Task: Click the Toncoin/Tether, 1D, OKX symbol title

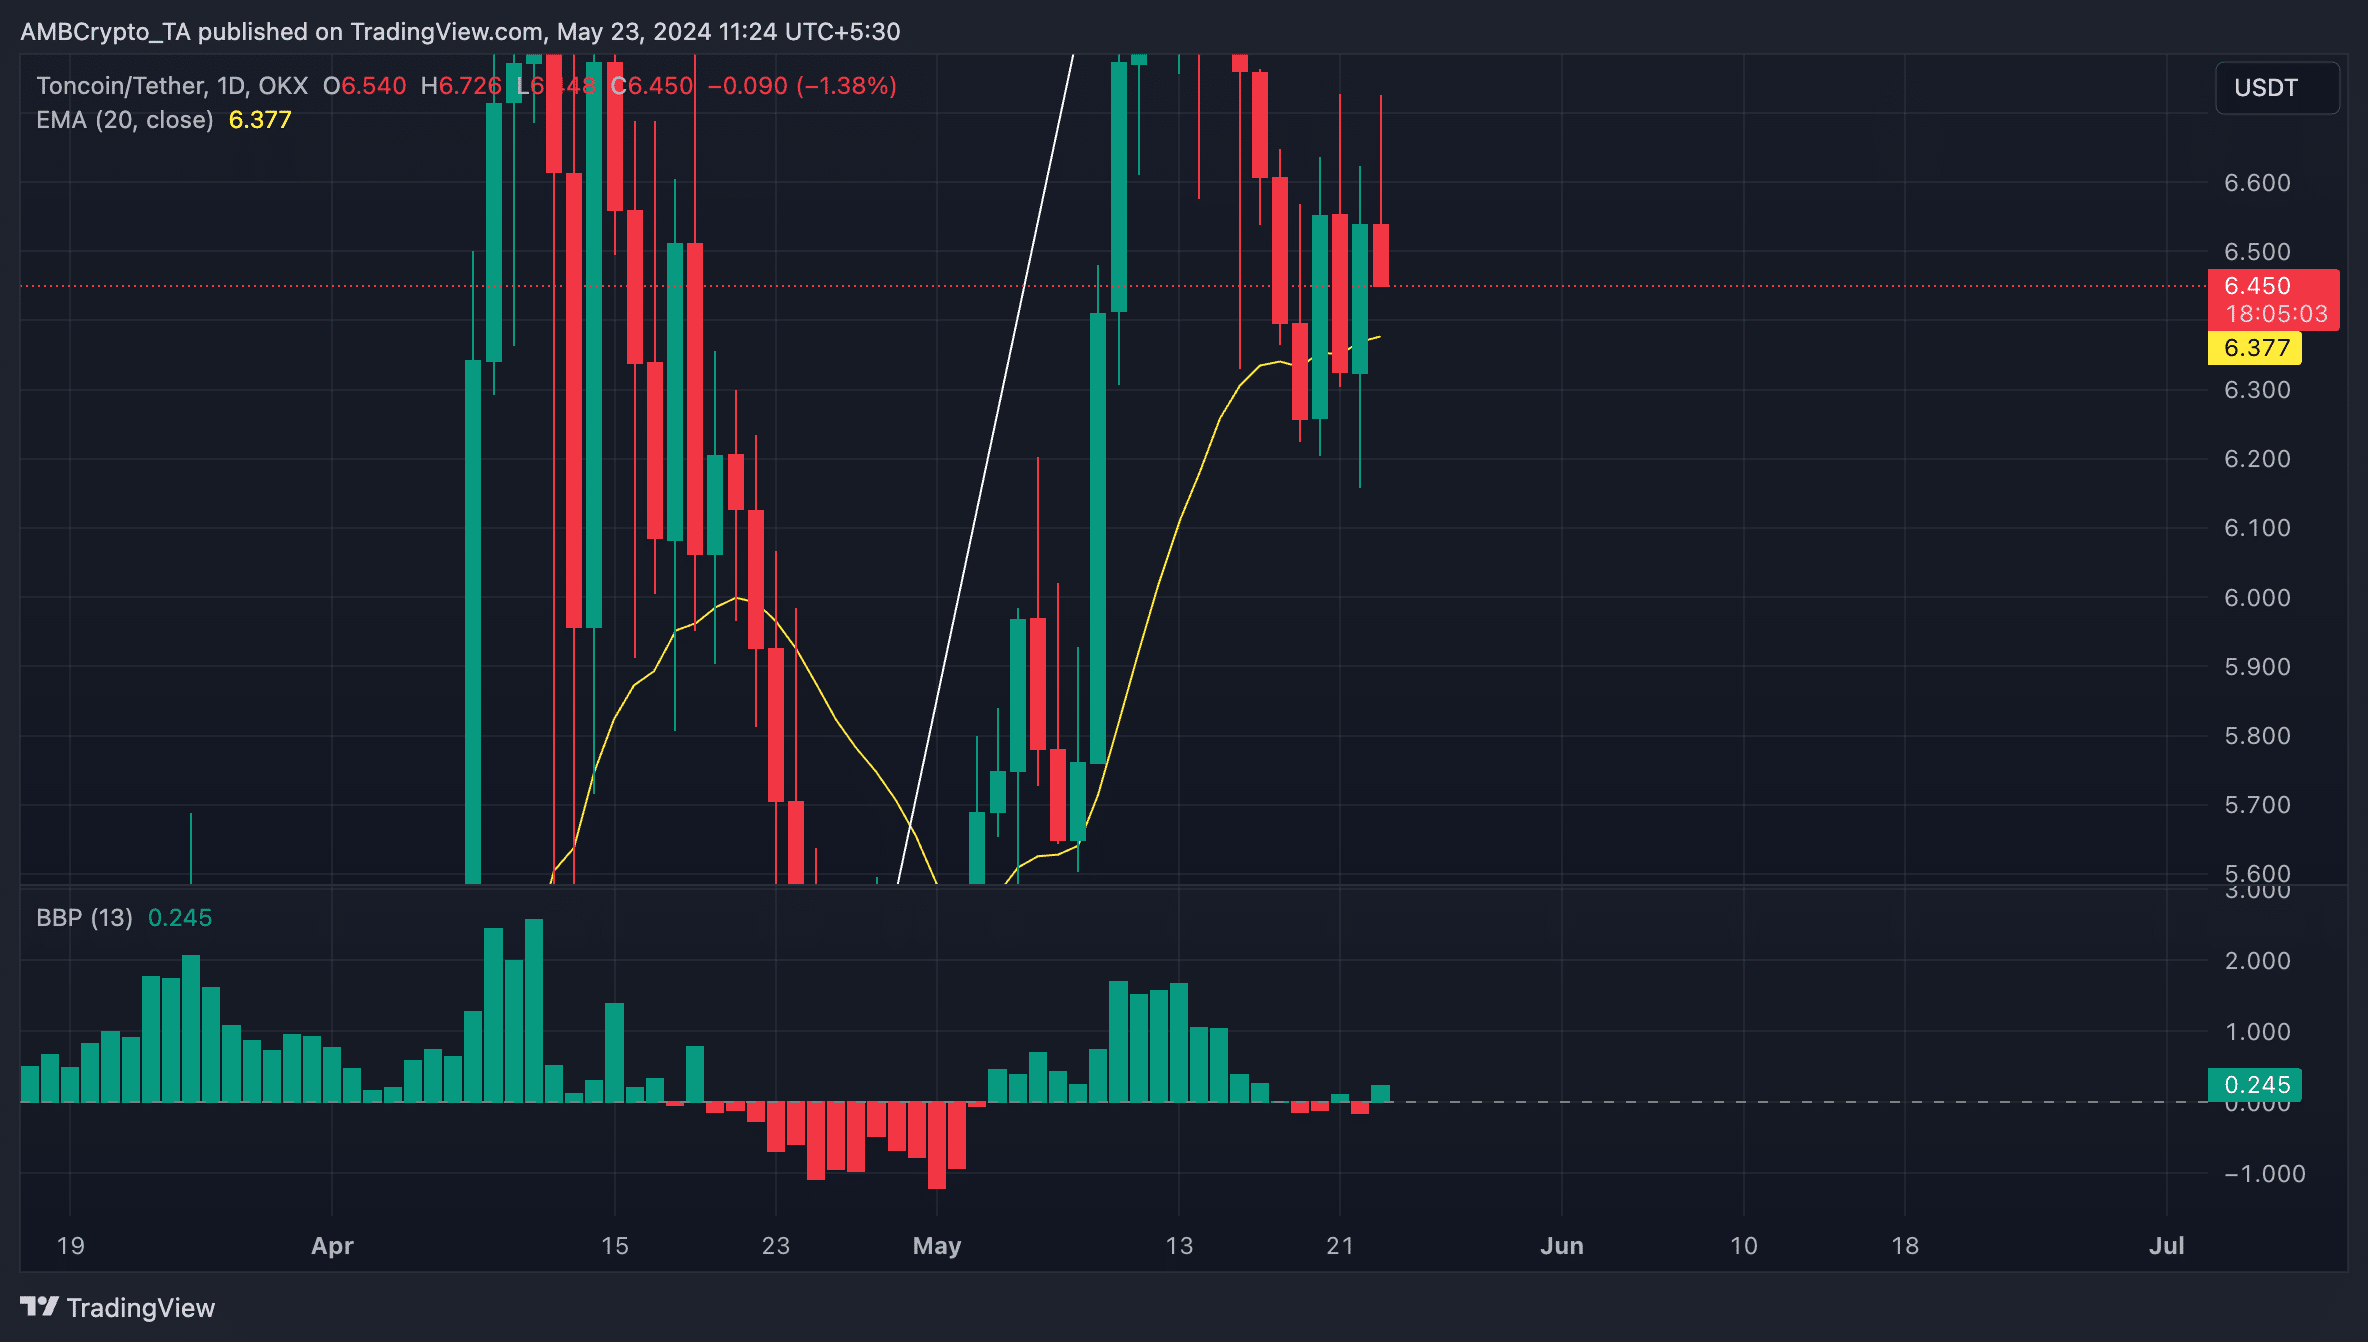Action: [172, 86]
